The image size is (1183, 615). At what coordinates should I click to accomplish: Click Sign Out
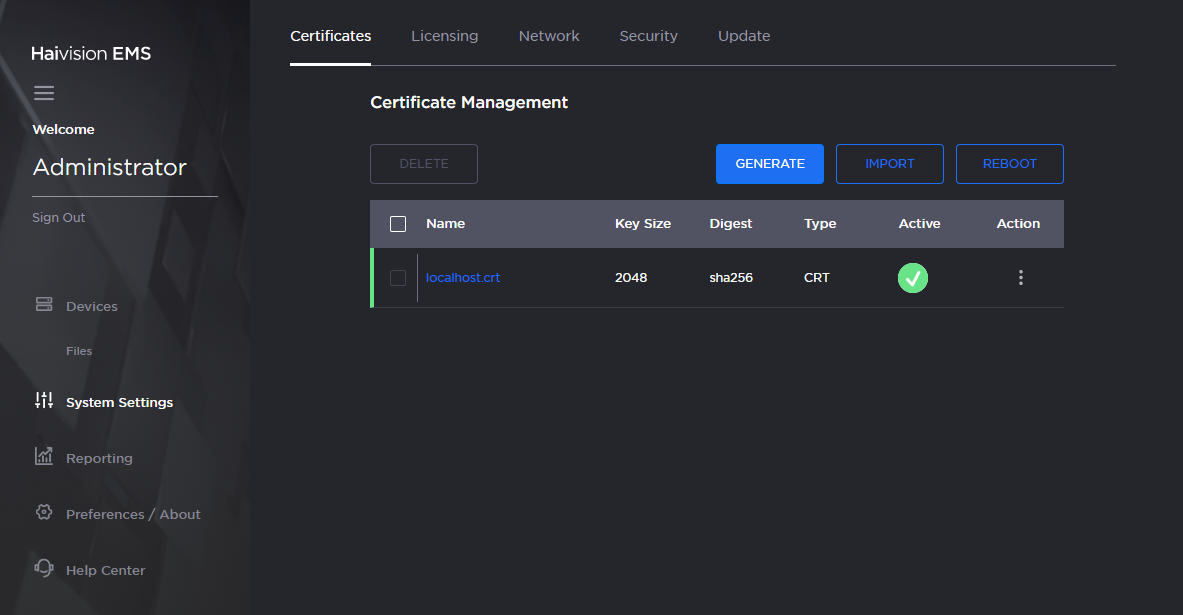pos(58,217)
